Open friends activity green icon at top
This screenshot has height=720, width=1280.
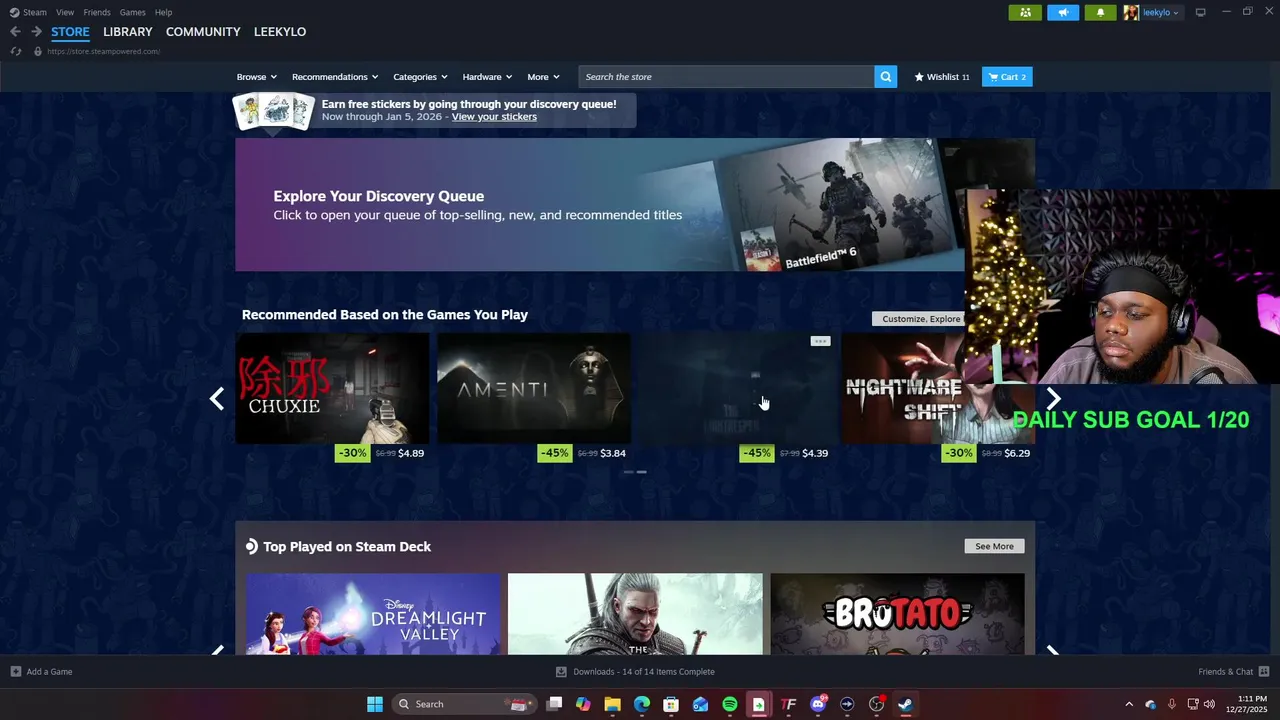tap(1025, 12)
